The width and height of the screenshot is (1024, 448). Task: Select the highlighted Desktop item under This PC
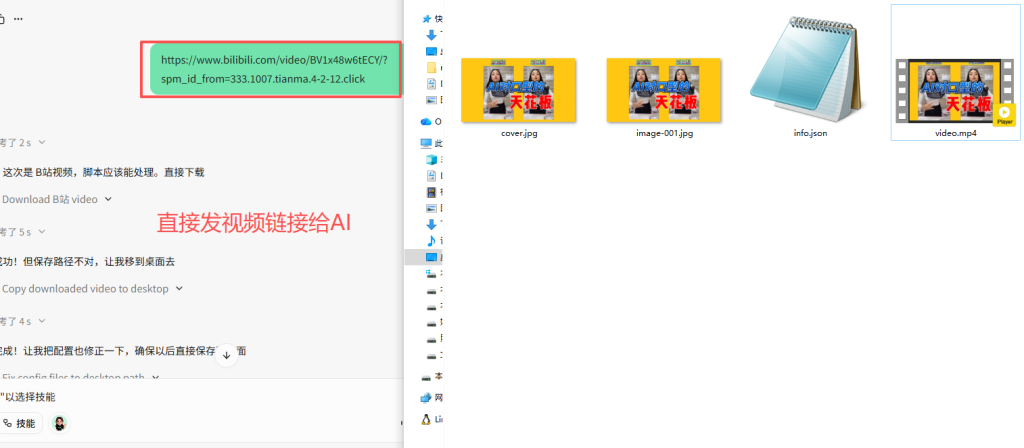424,257
